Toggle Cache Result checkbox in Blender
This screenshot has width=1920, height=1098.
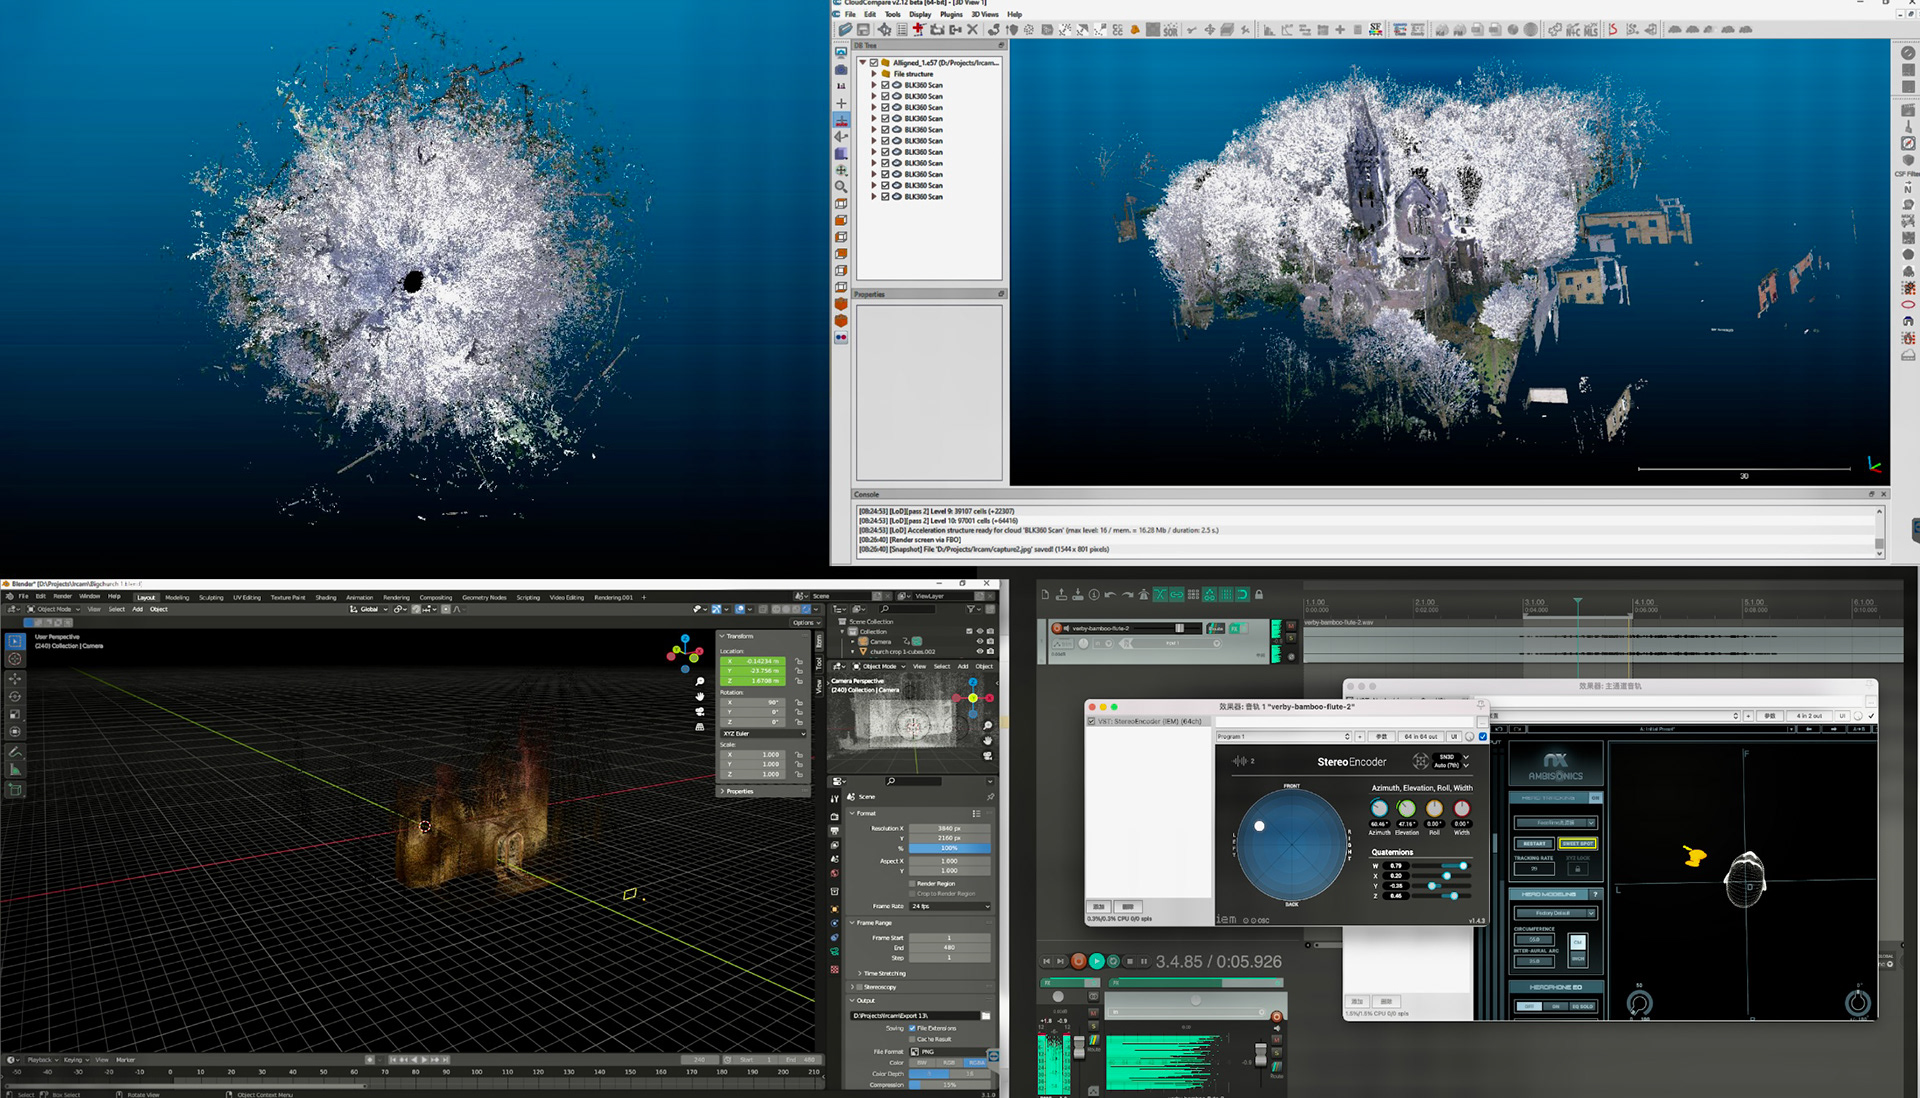(912, 1039)
